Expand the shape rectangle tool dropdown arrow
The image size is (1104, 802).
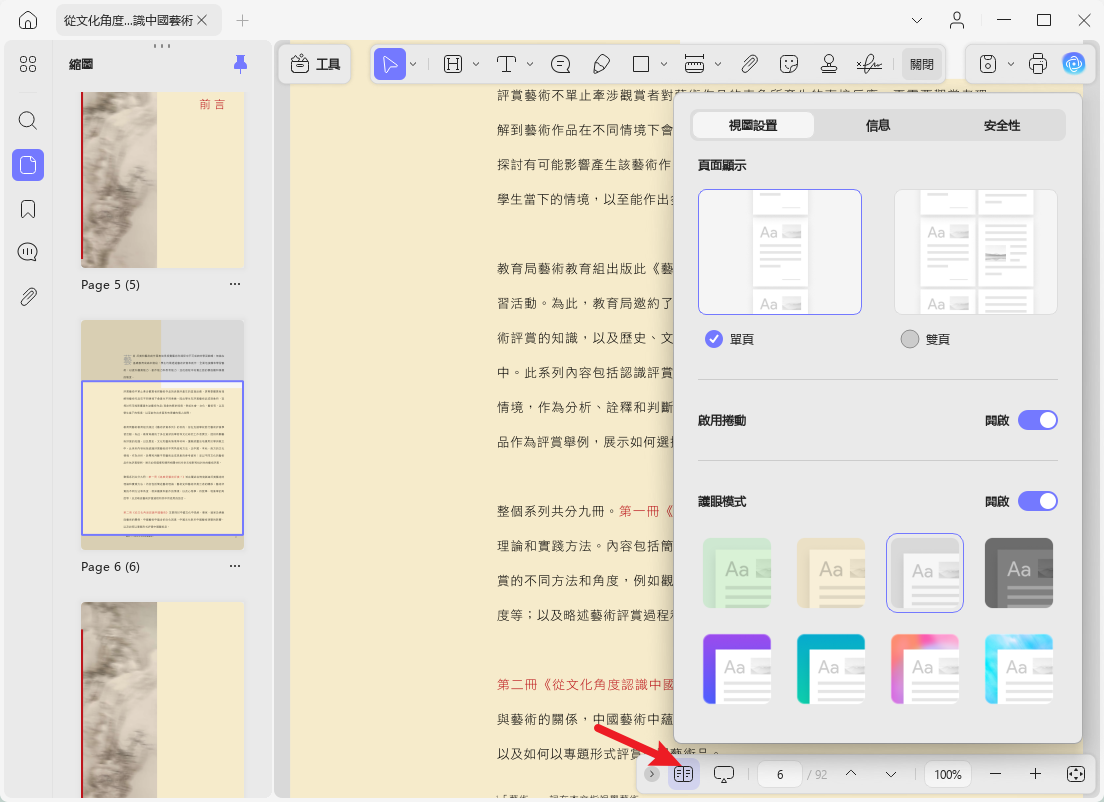click(663, 64)
